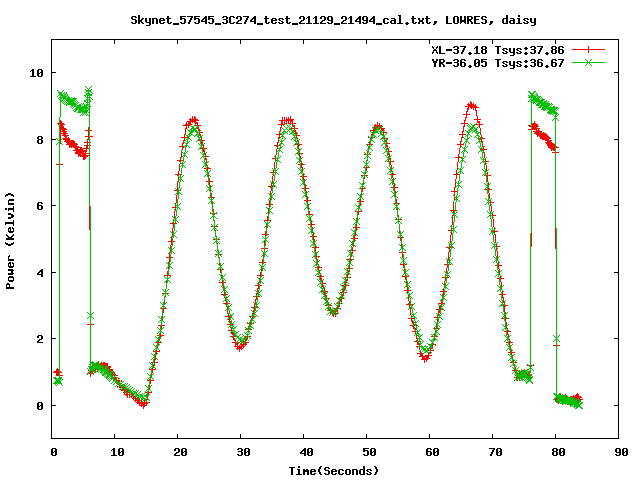Select legend entry YR-36.05 Tsys:36.67

coord(498,63)
